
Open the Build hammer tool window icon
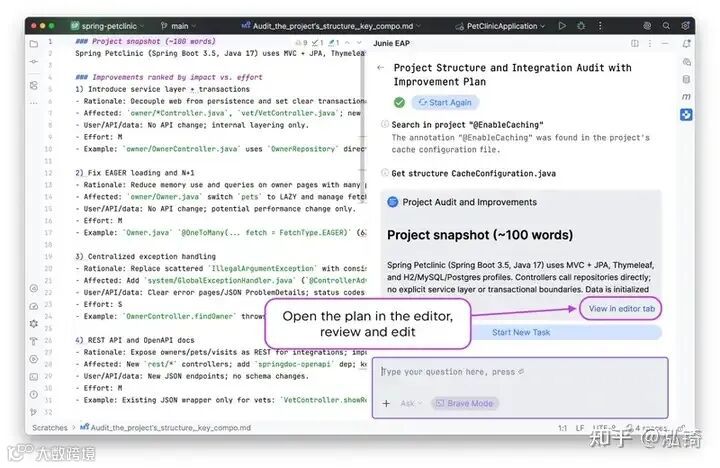point(34,341)
